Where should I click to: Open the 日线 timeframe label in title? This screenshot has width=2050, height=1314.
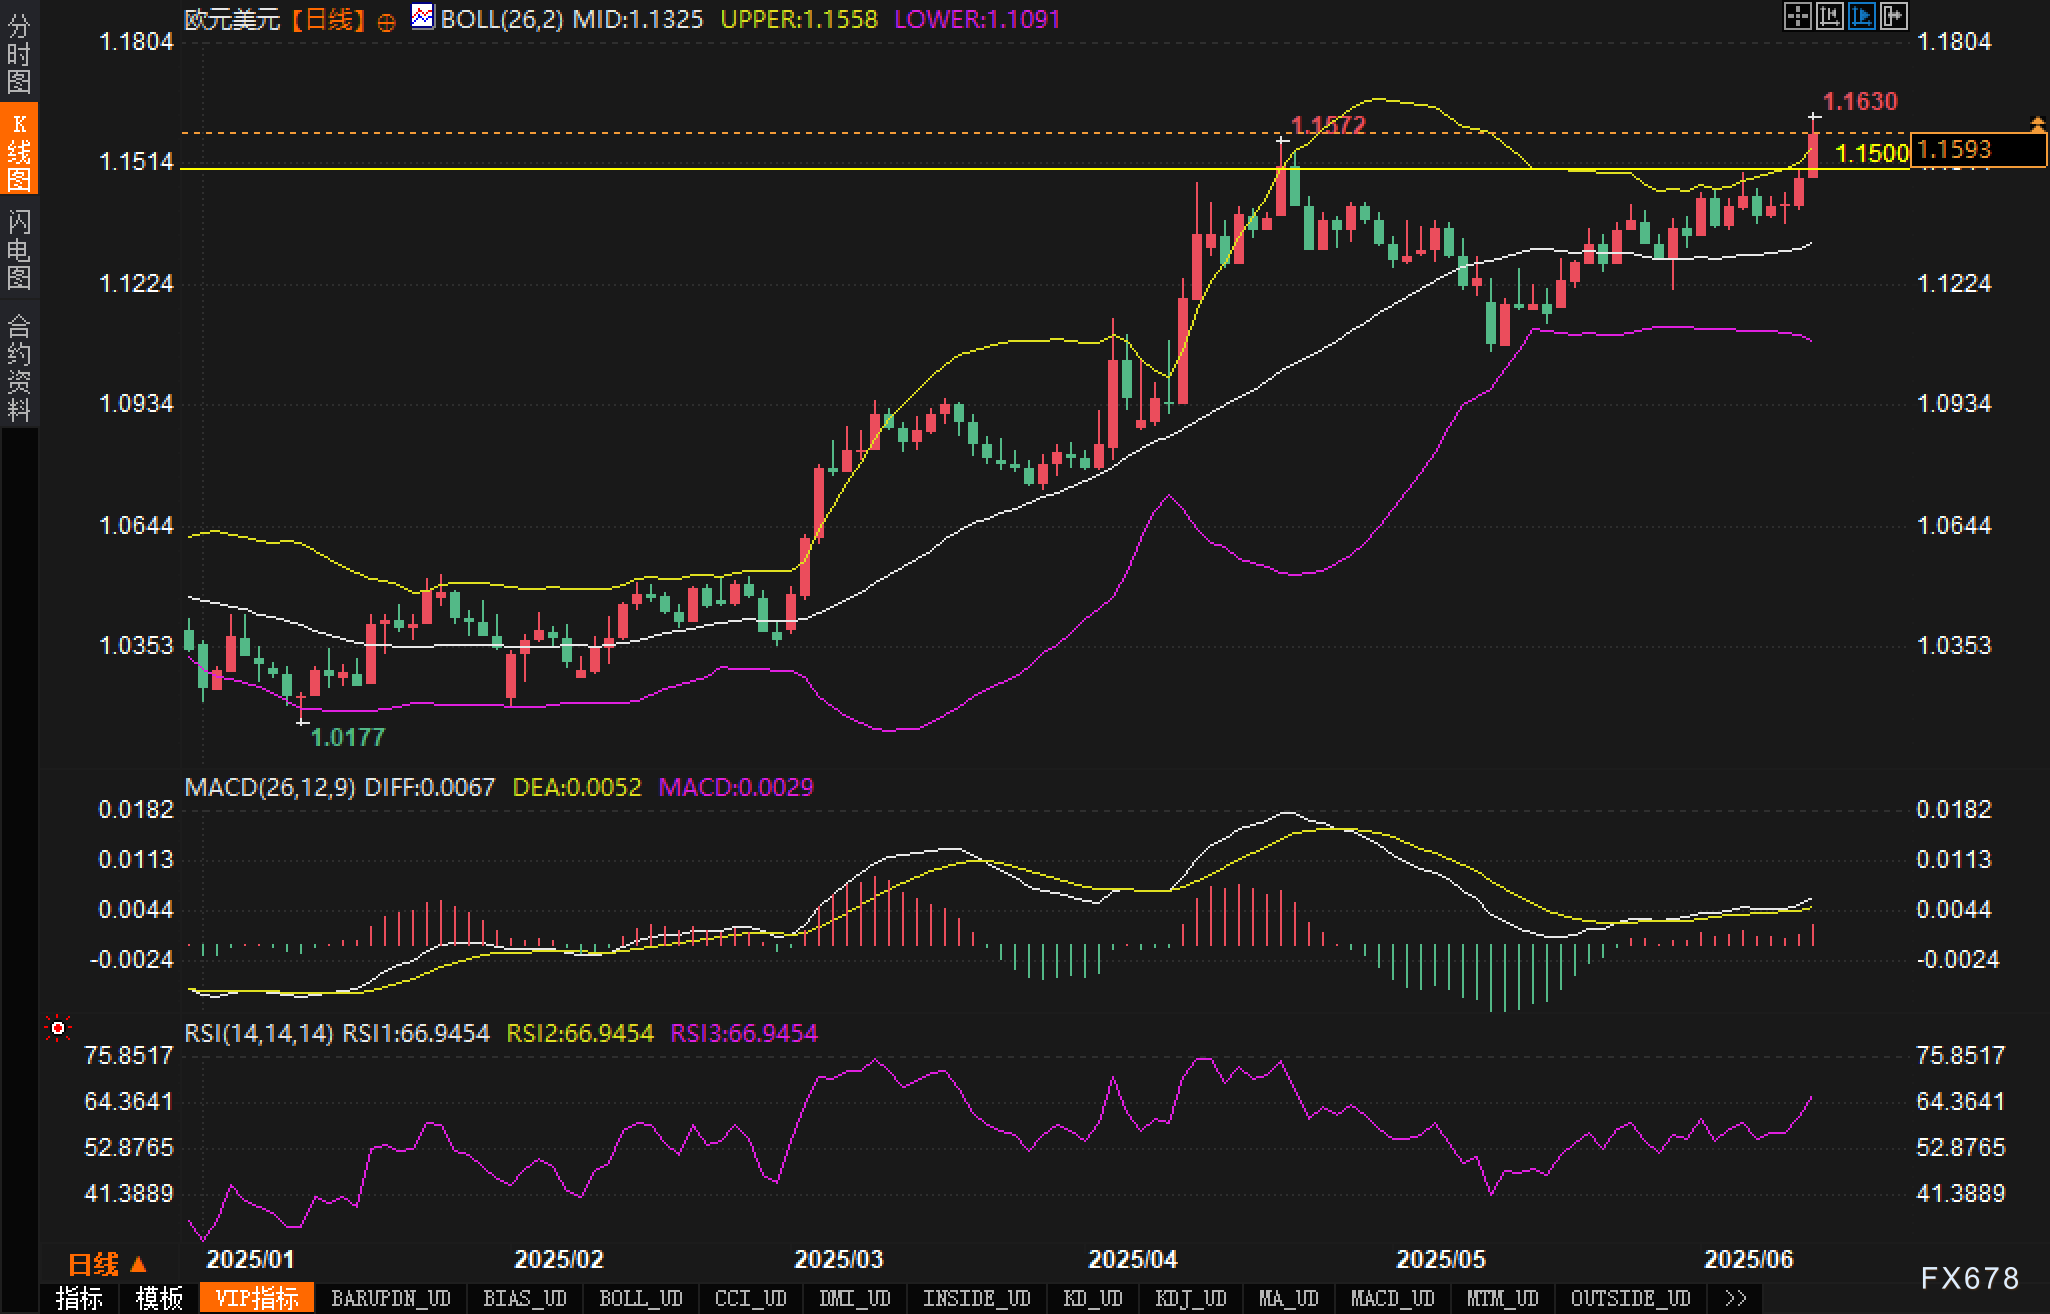pos(328,19)
